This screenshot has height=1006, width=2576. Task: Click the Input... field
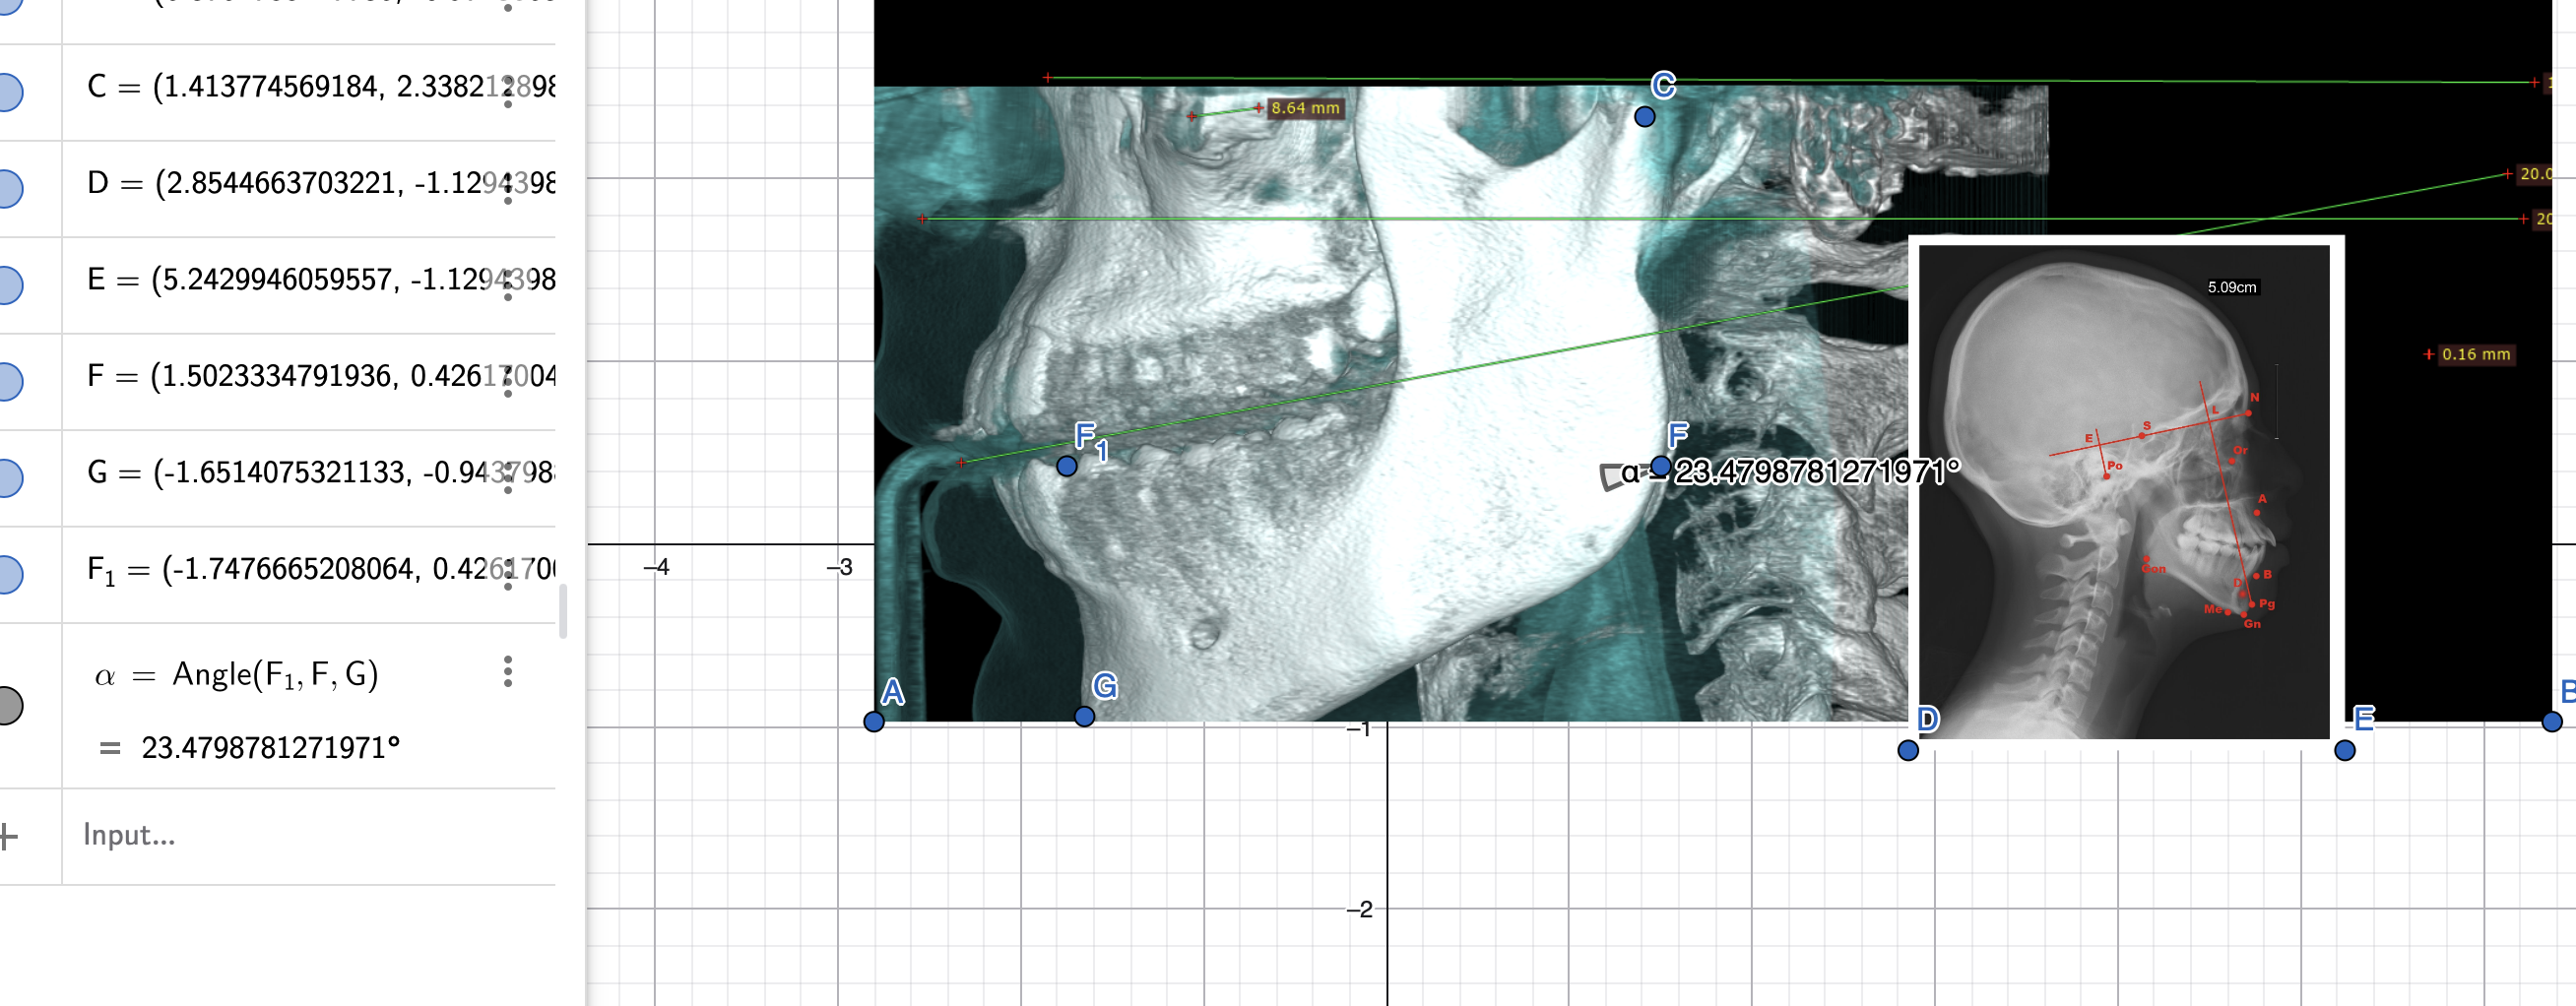coord(310,836)
